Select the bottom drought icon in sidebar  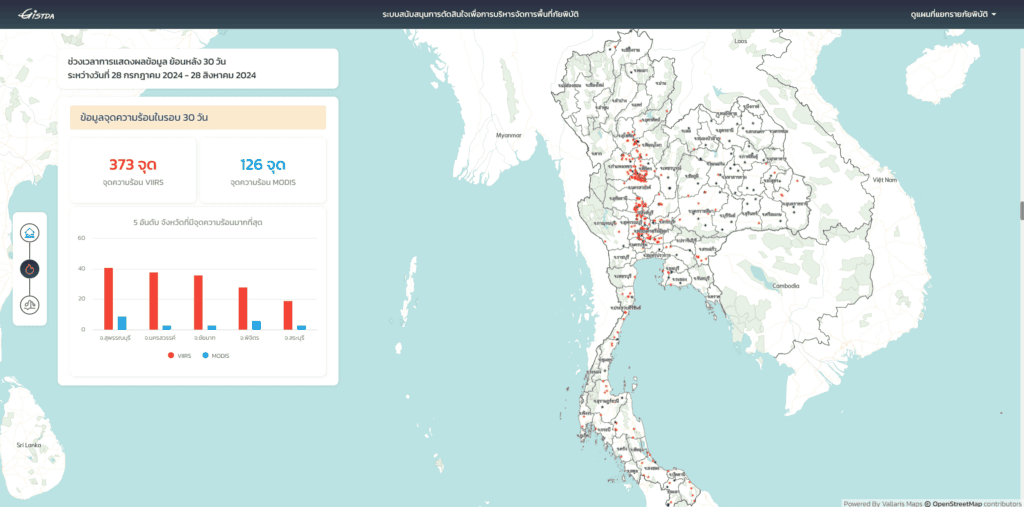click(x=30, y=304)
